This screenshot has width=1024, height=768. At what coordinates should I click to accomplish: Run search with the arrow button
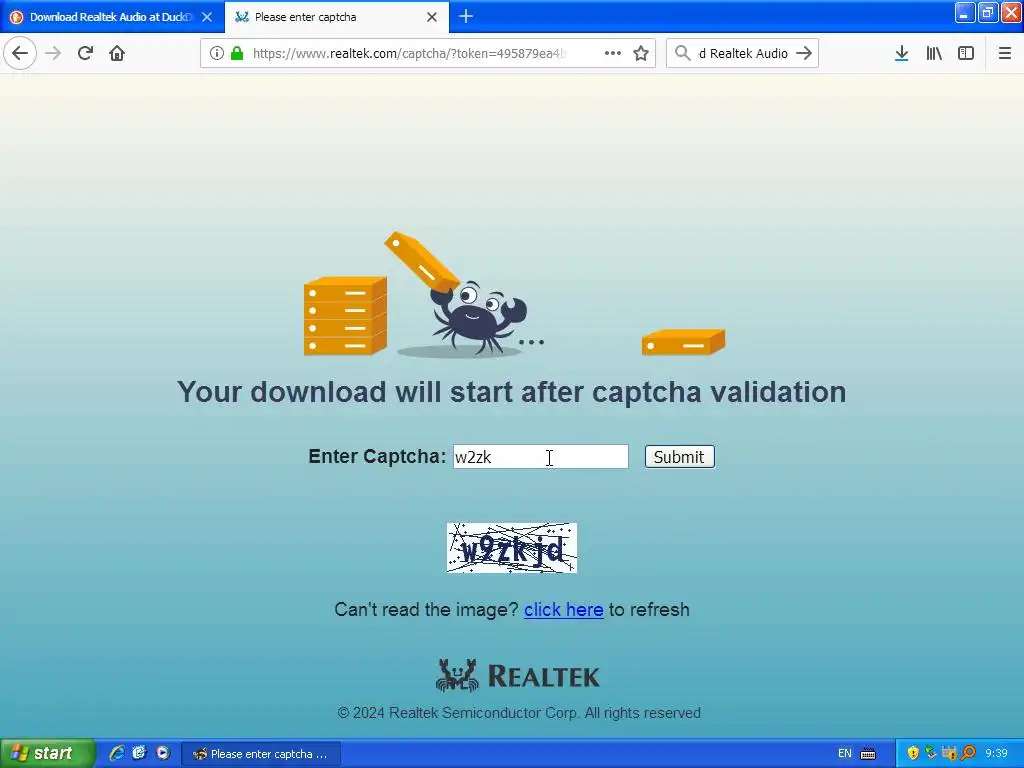[x=805, y=53]
